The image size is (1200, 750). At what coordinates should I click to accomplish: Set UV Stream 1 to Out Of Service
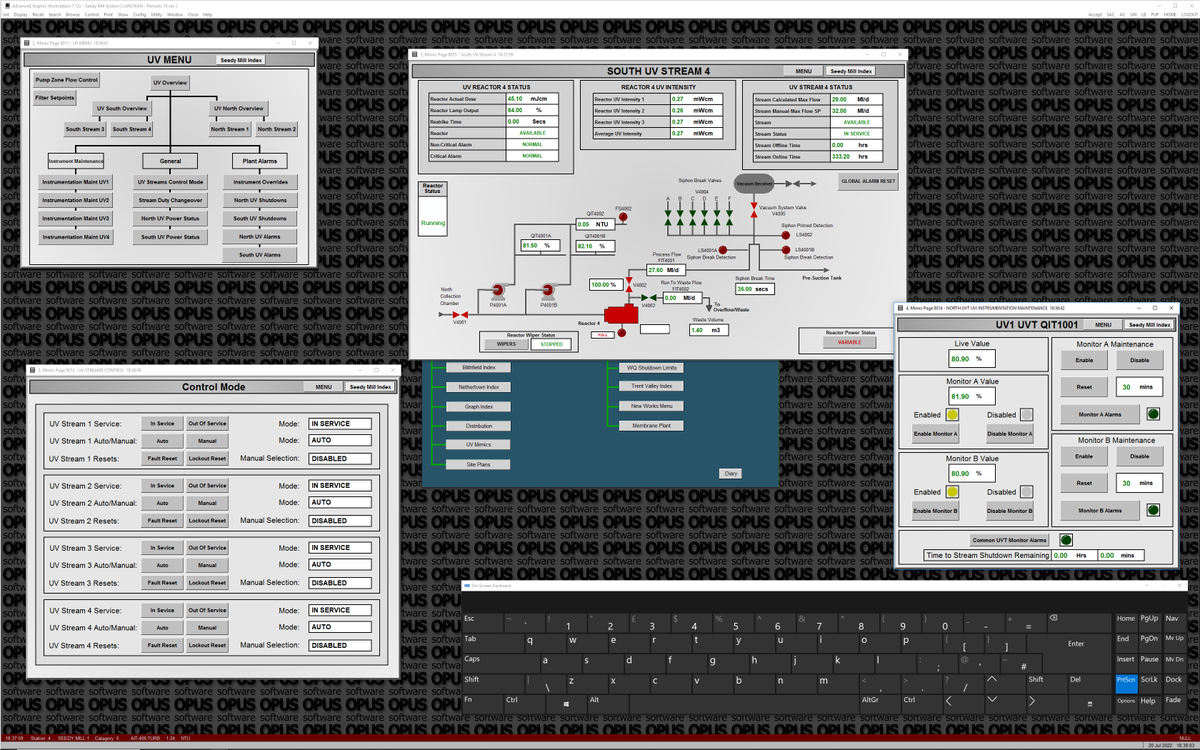point(207,423)
